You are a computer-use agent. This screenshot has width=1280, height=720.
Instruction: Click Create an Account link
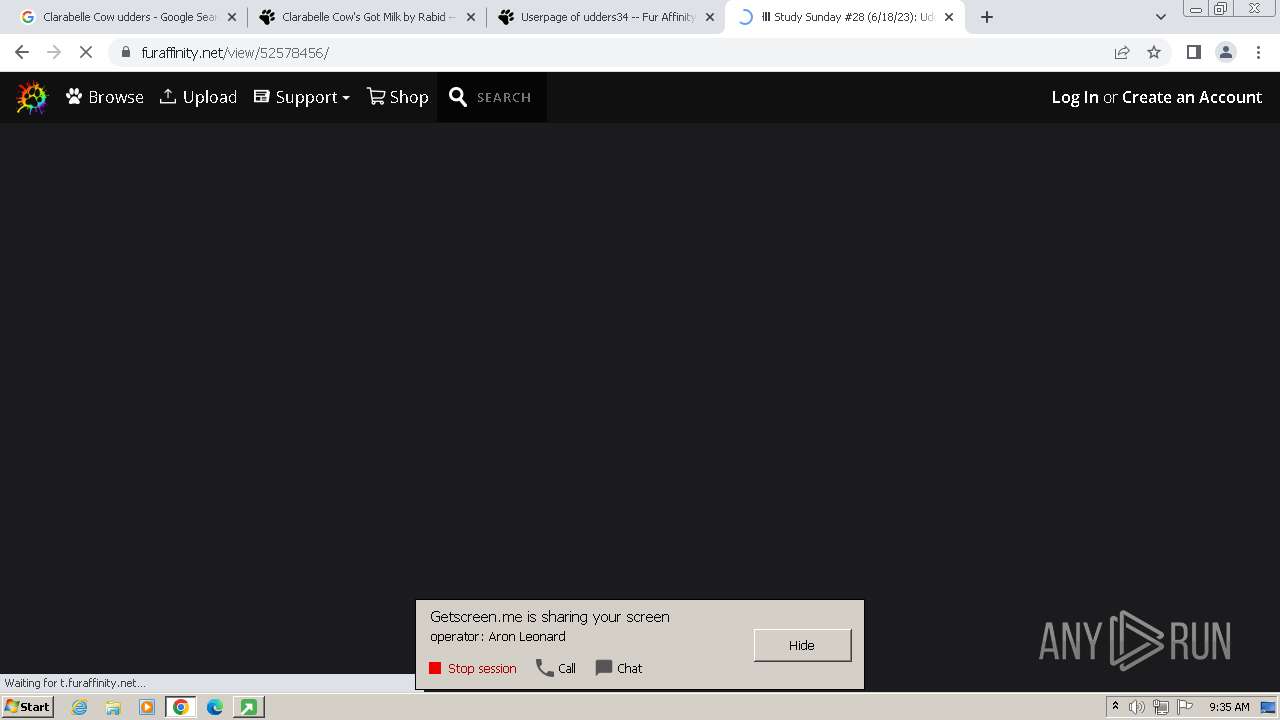tap(1192, 97)
